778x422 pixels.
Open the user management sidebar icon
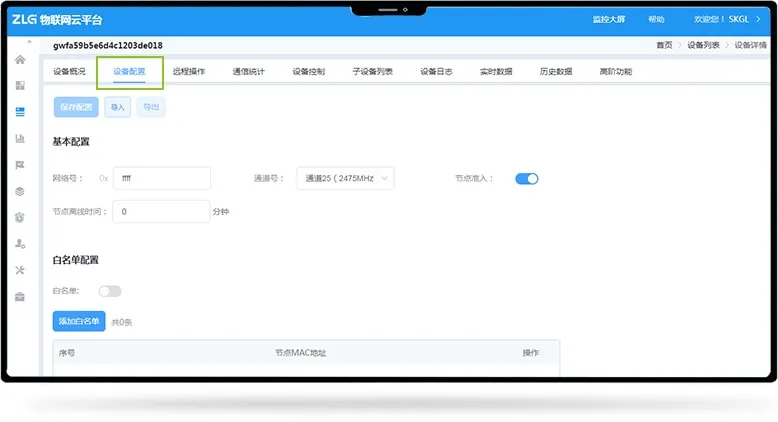click(20, 244)
